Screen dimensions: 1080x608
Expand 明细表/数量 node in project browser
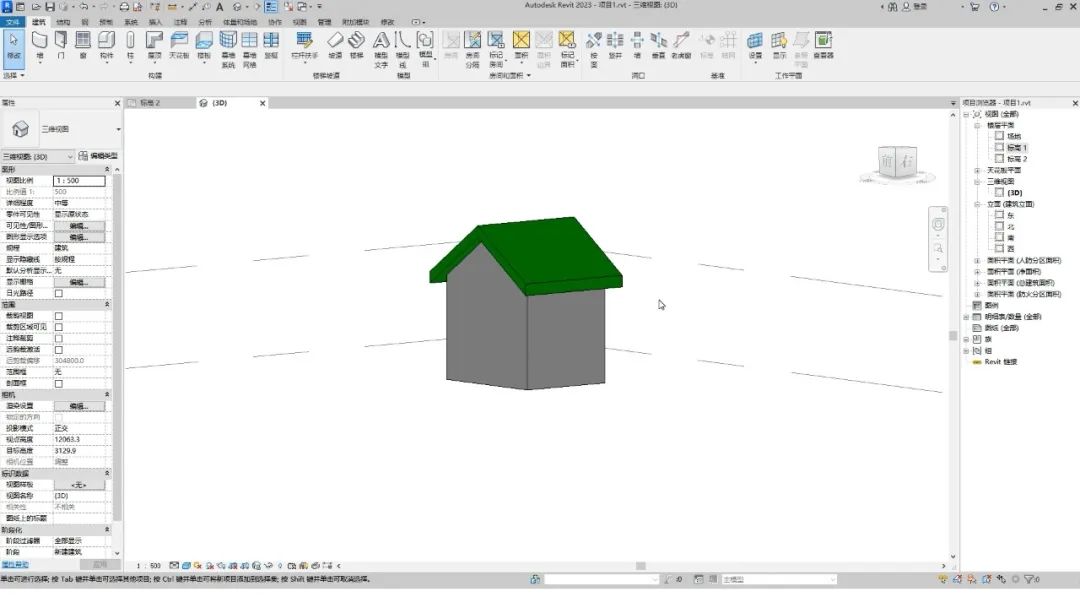point(966,317)
